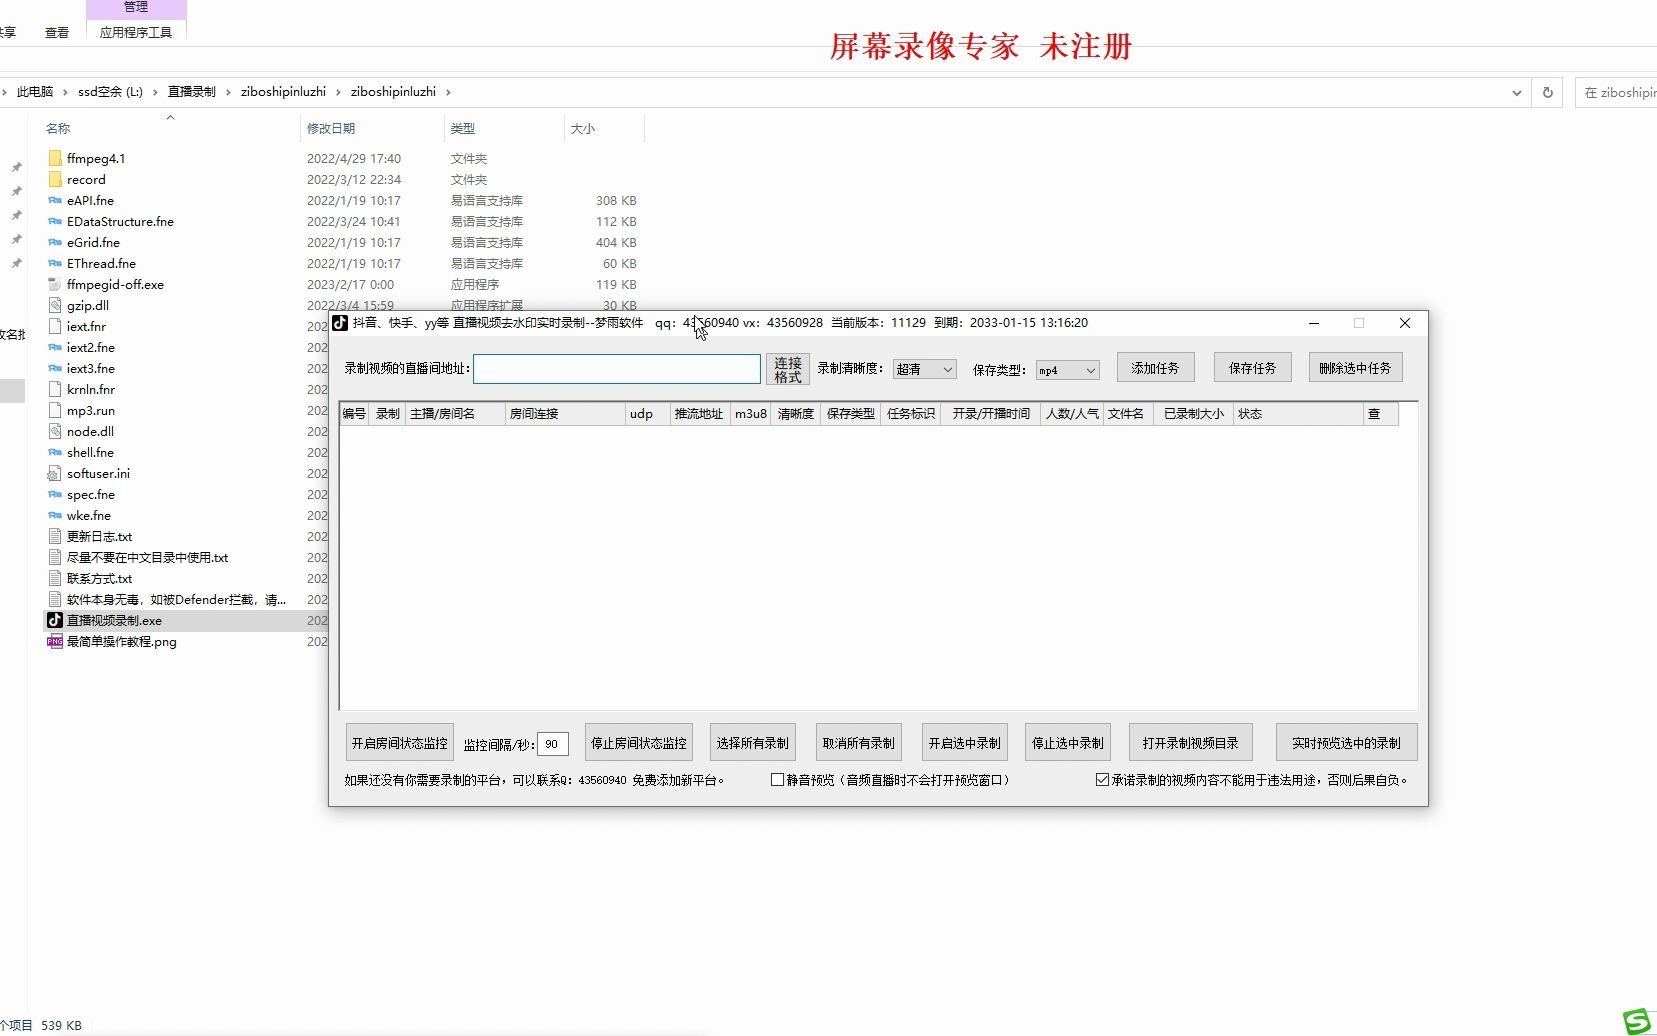Click the 连接格式 button
Screen dimensions: 1657x1036
[788, 369]
